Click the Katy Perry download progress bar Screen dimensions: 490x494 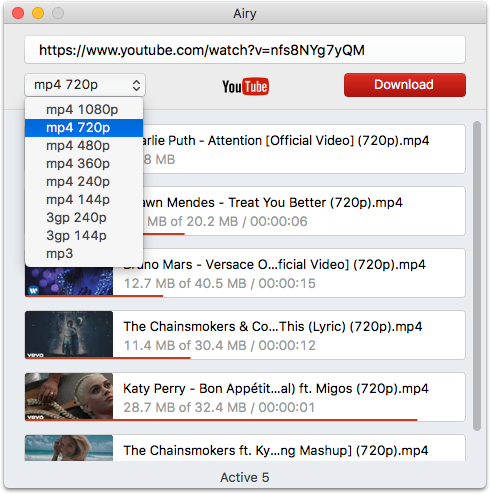[x=221, y=420]
